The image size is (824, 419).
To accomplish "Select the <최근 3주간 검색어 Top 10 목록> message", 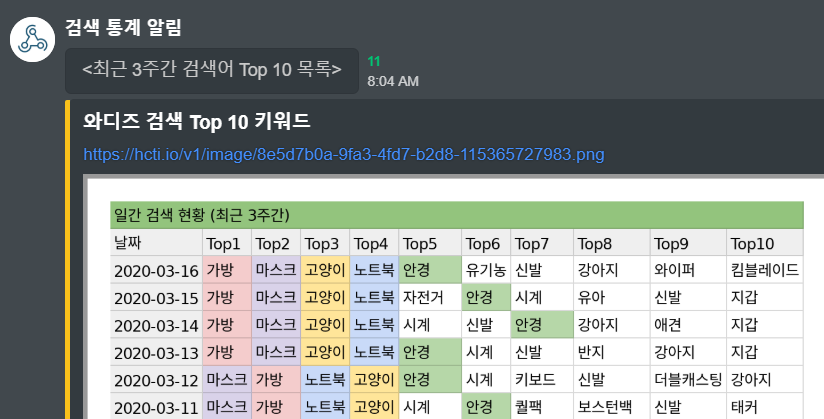I will tap(212, 69).
